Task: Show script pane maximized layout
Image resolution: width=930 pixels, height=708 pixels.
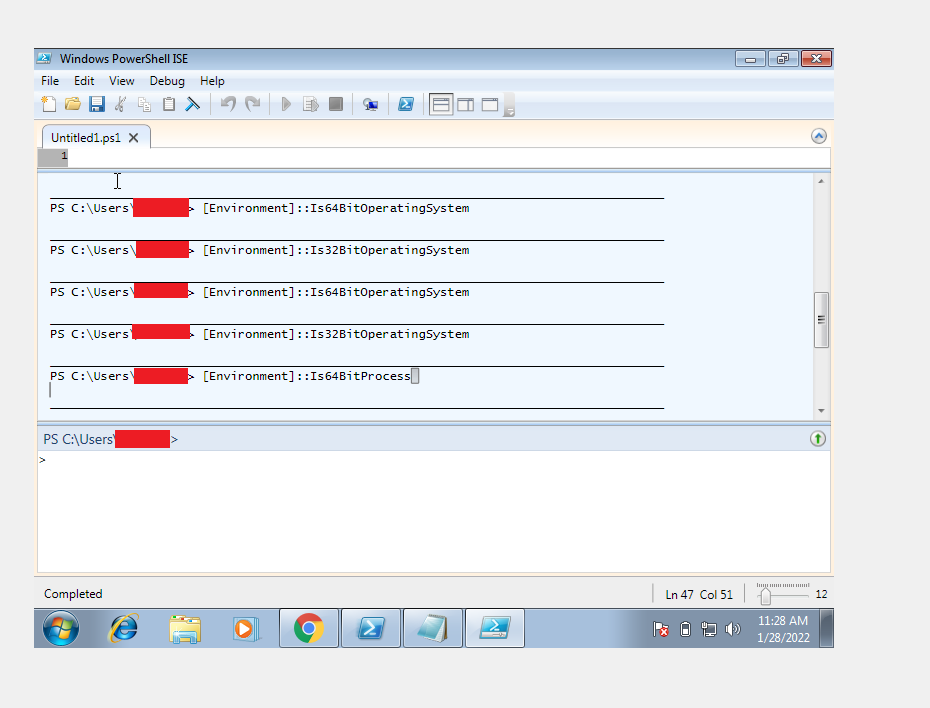Action: (490, 105)
